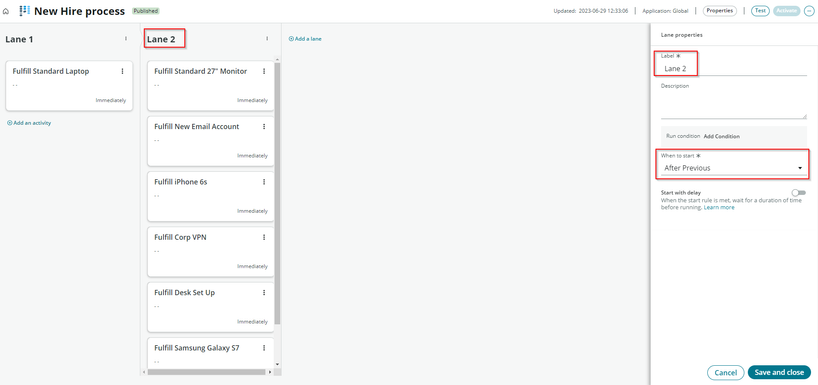The width and height of the screenshot is (818, 385).
Task: Open Fulfill New Email Account card menu
Action: tap(264, 127)
